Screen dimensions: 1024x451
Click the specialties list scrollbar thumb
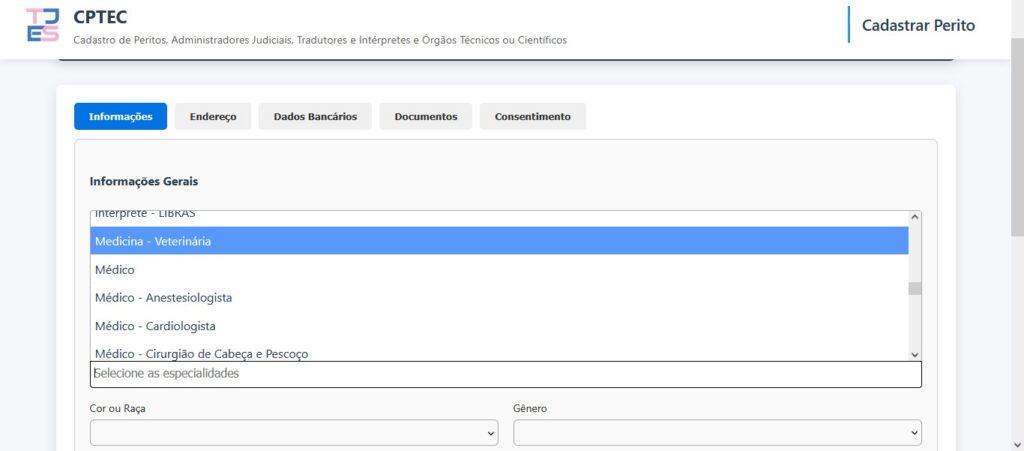click(914, 289)
